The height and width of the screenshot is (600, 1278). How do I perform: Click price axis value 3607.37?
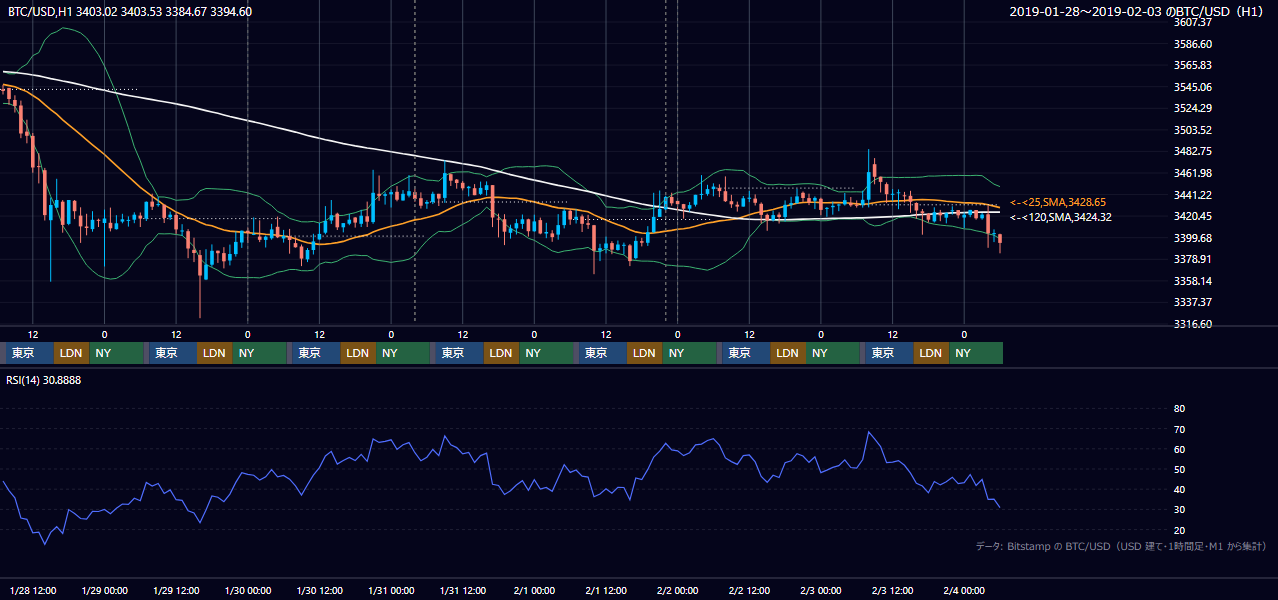pos(1192,22)
